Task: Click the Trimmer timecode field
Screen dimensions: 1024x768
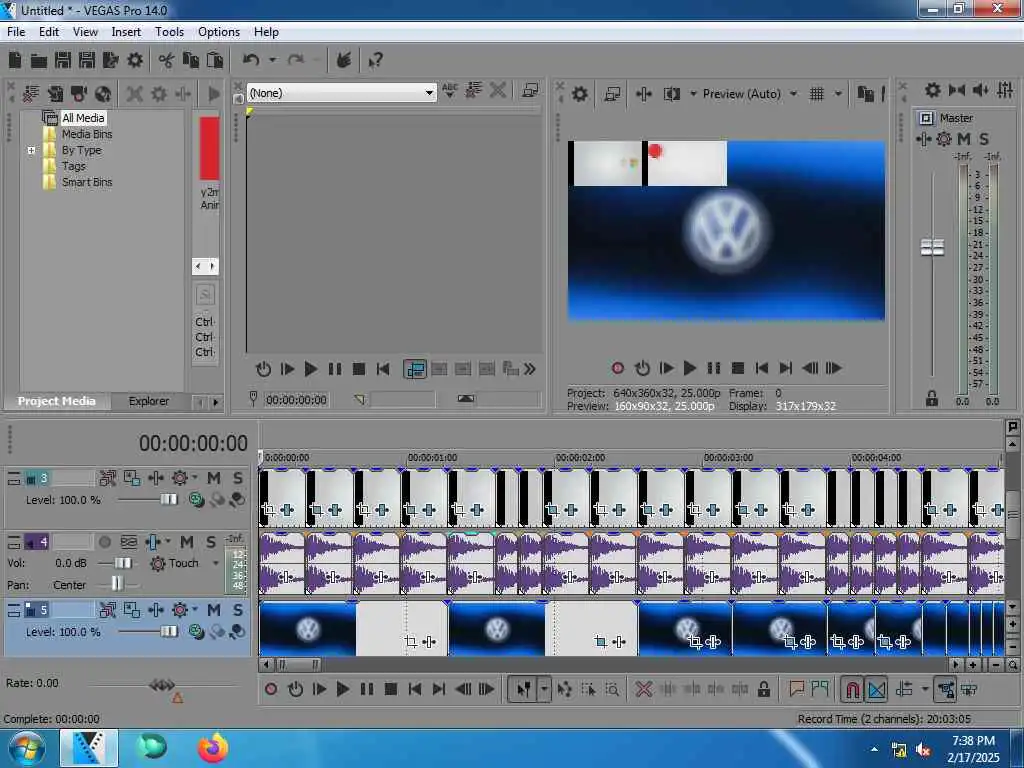Action: pos(296,400)
